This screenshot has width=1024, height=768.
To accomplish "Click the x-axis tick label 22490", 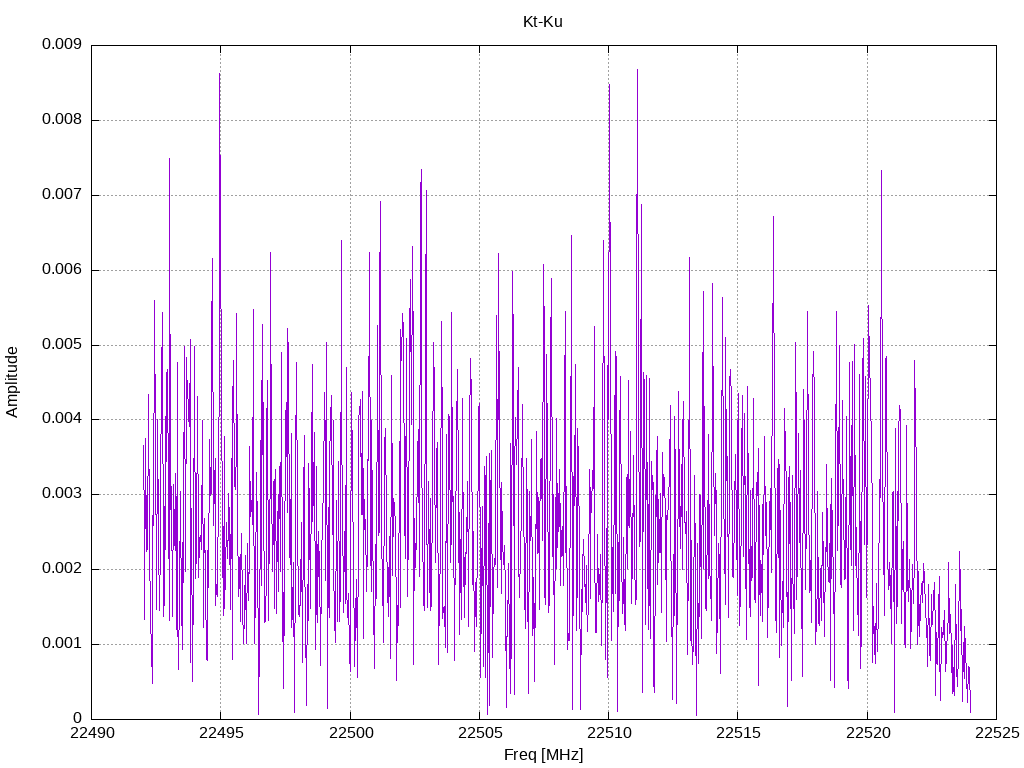I will [x=91, y=733].
